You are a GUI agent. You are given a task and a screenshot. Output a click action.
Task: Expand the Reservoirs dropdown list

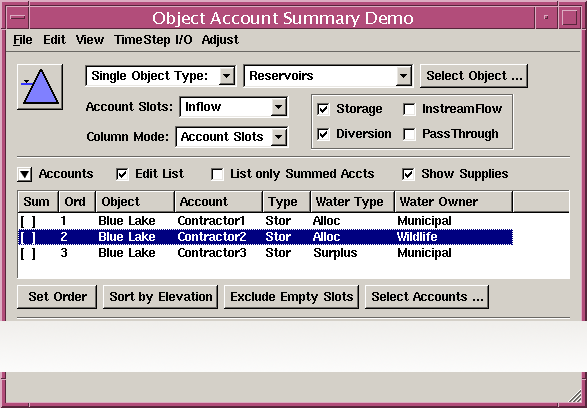pos(328,76)
